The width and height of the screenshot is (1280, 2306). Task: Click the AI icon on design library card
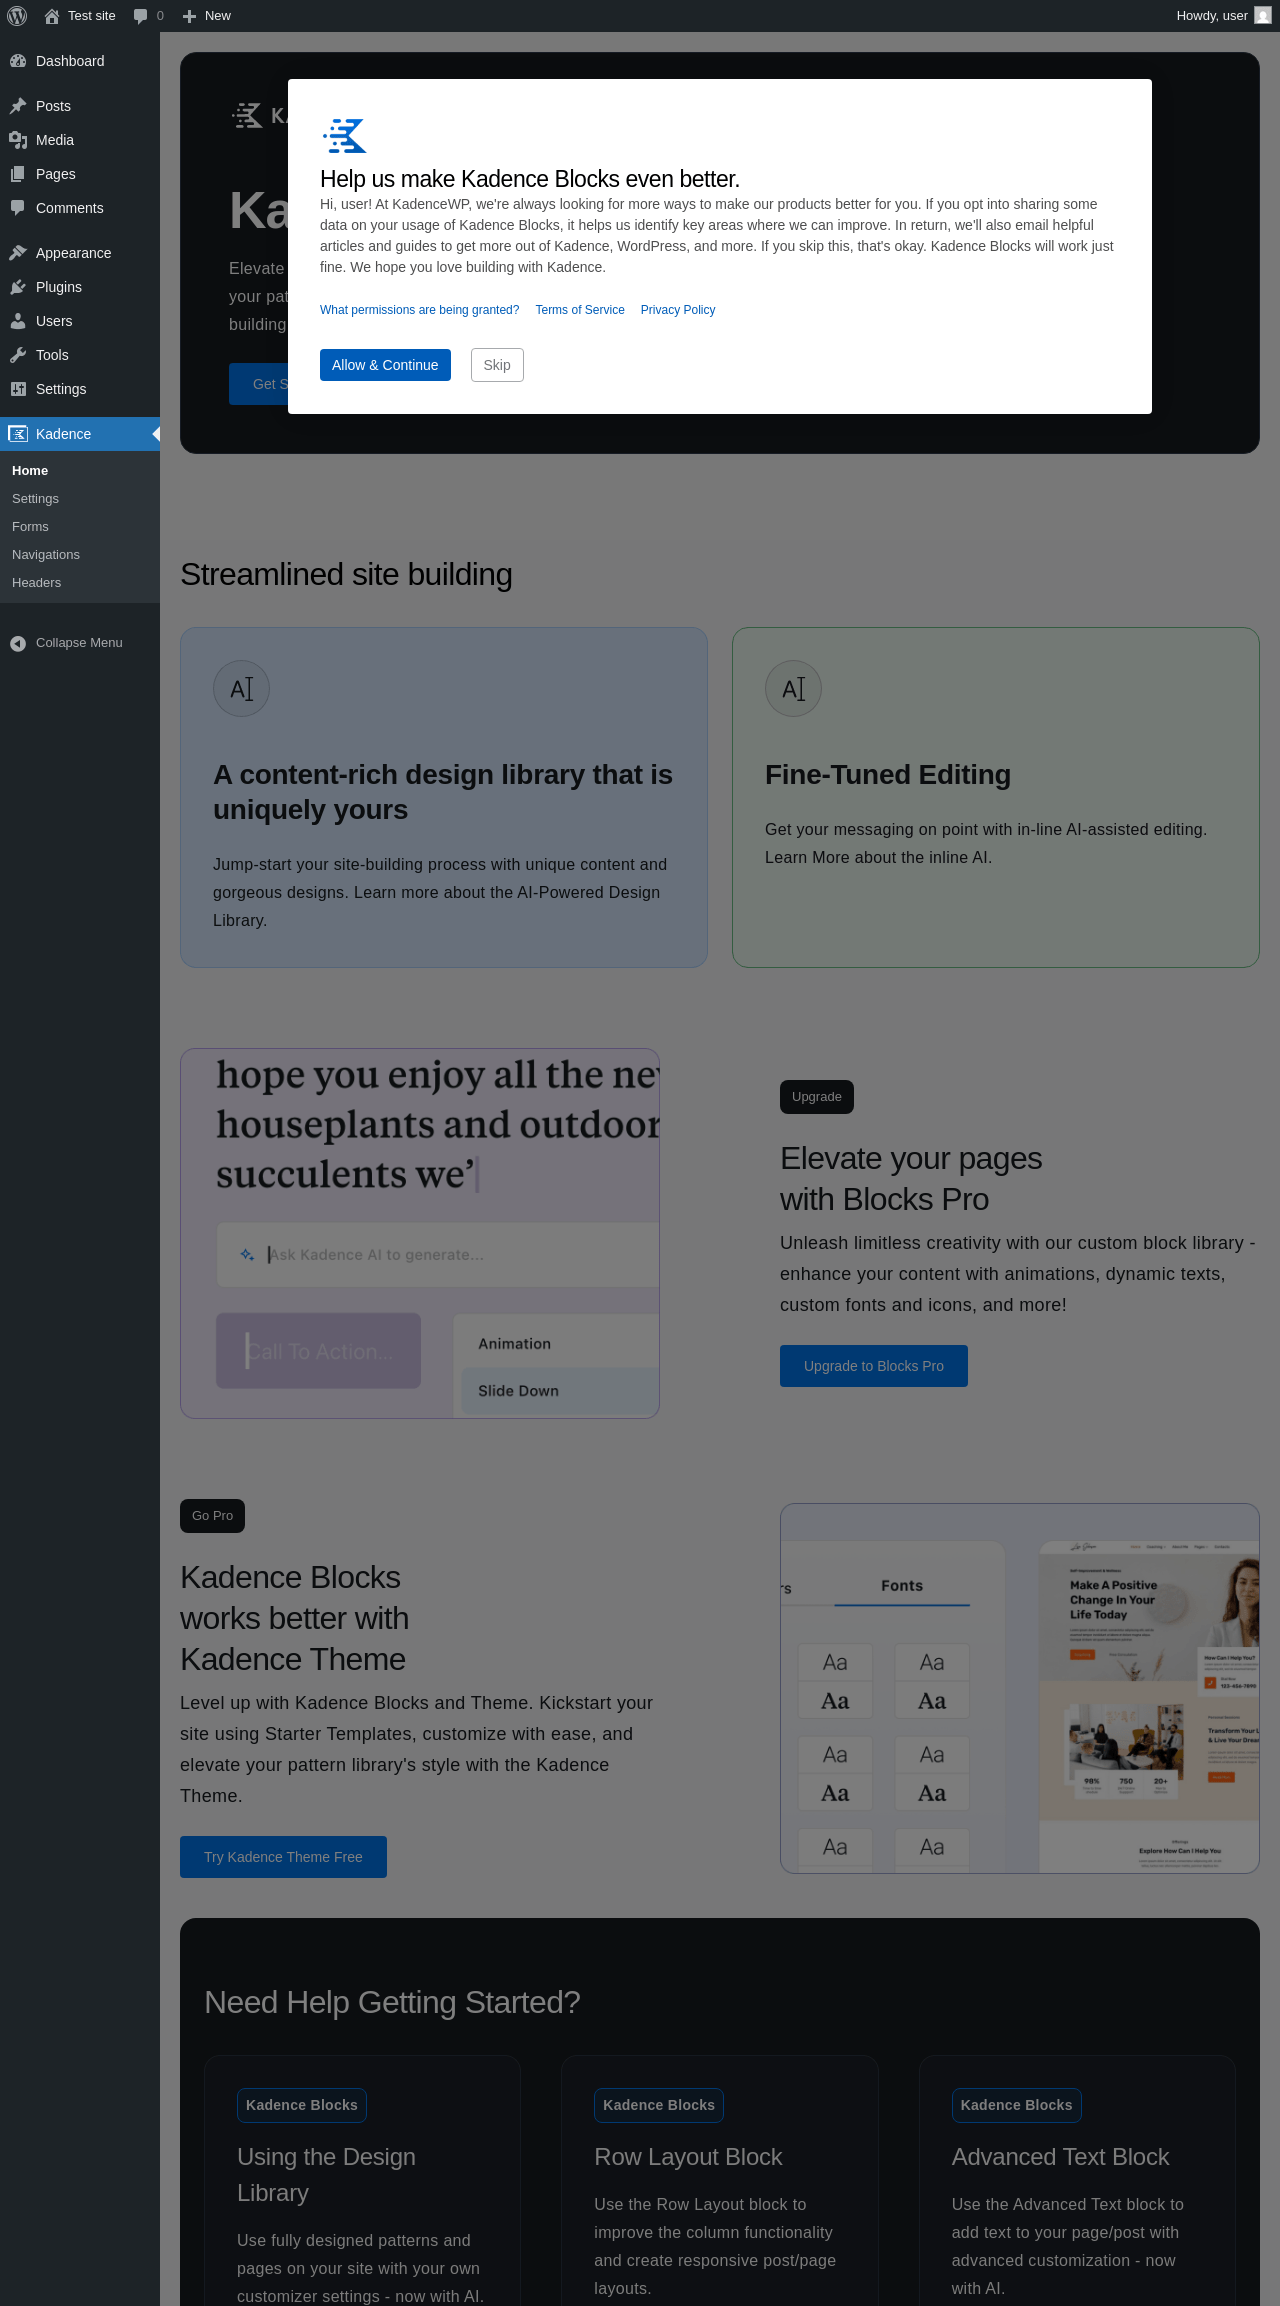(241, 689)
